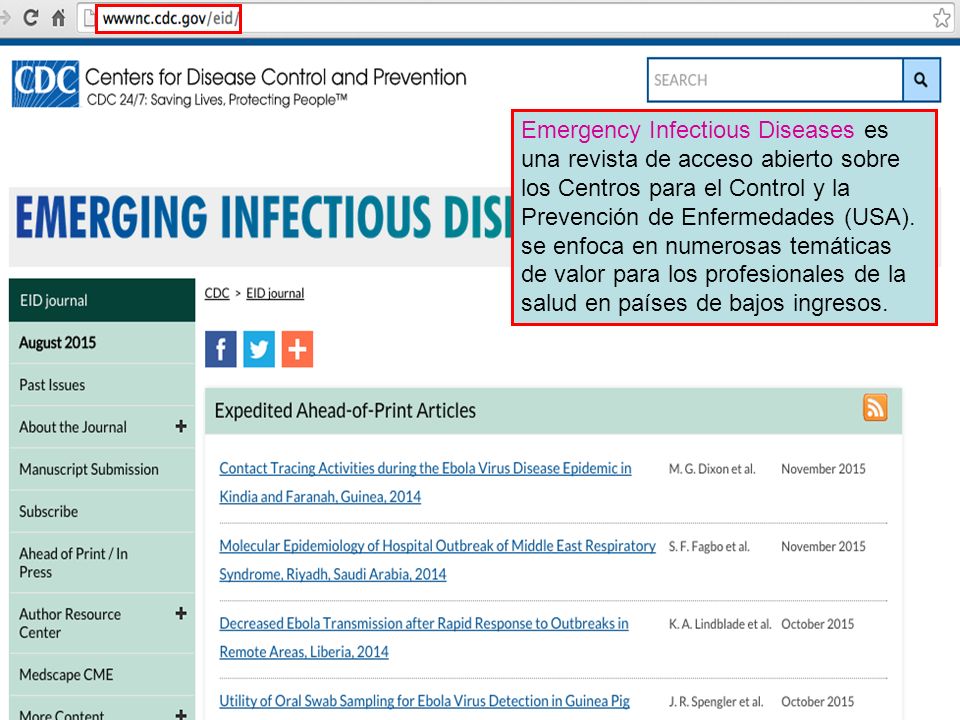Open Subscribe menu item

pos(102,511)
